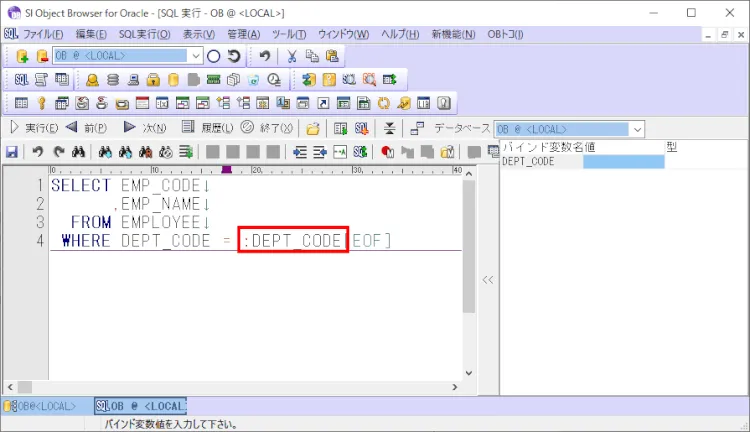The width and height of the screenshot is (750, 432).
Task: Click the user information icon
Action: 92,79
